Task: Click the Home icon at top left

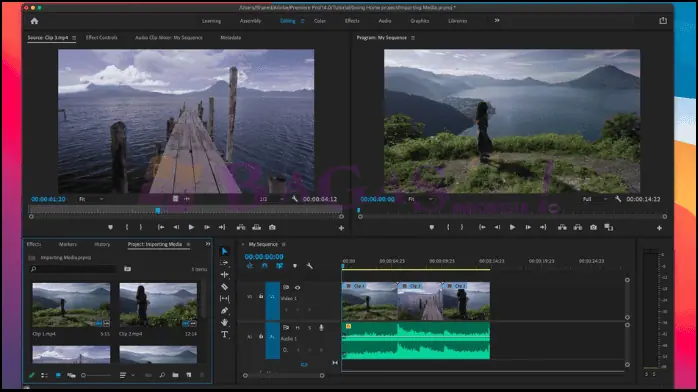Action: click(34, 21)
